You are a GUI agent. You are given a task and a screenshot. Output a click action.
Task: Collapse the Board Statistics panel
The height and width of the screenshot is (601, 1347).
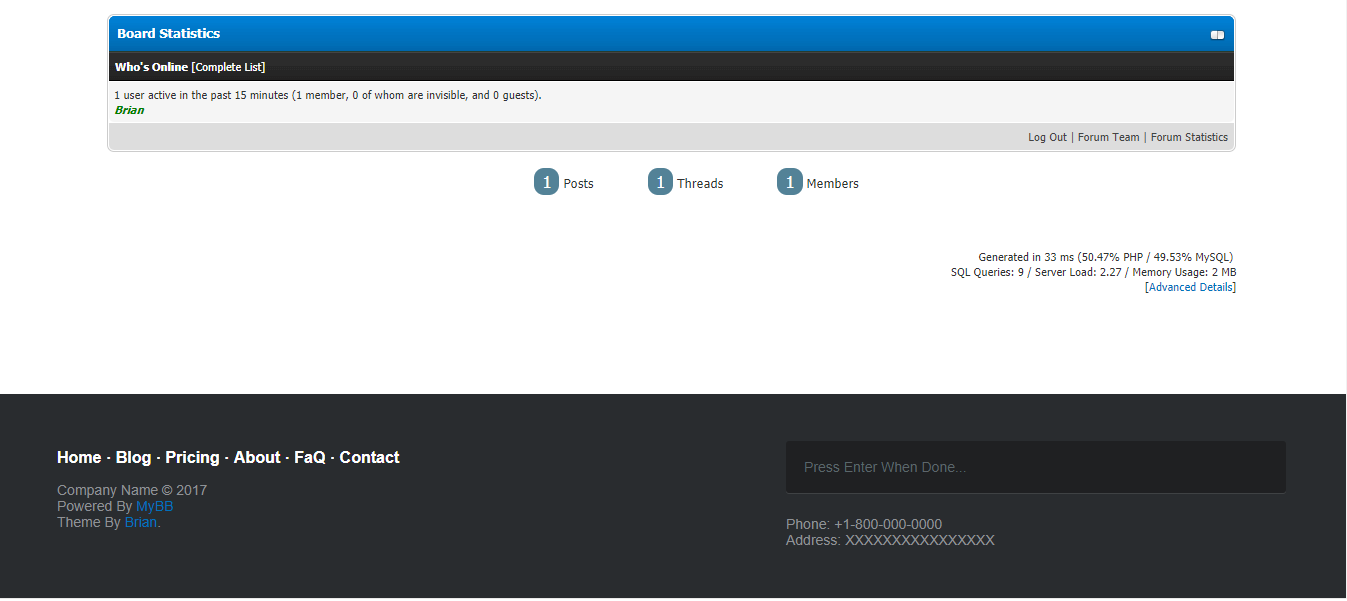[x=1217, y=35]
